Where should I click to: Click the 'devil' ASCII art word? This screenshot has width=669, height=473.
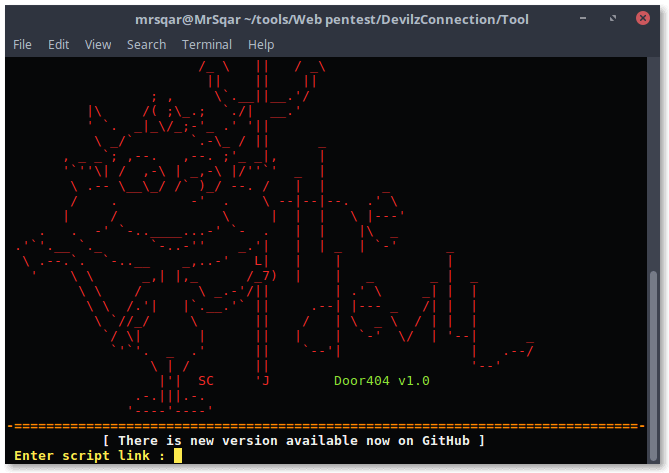[415, 309]
